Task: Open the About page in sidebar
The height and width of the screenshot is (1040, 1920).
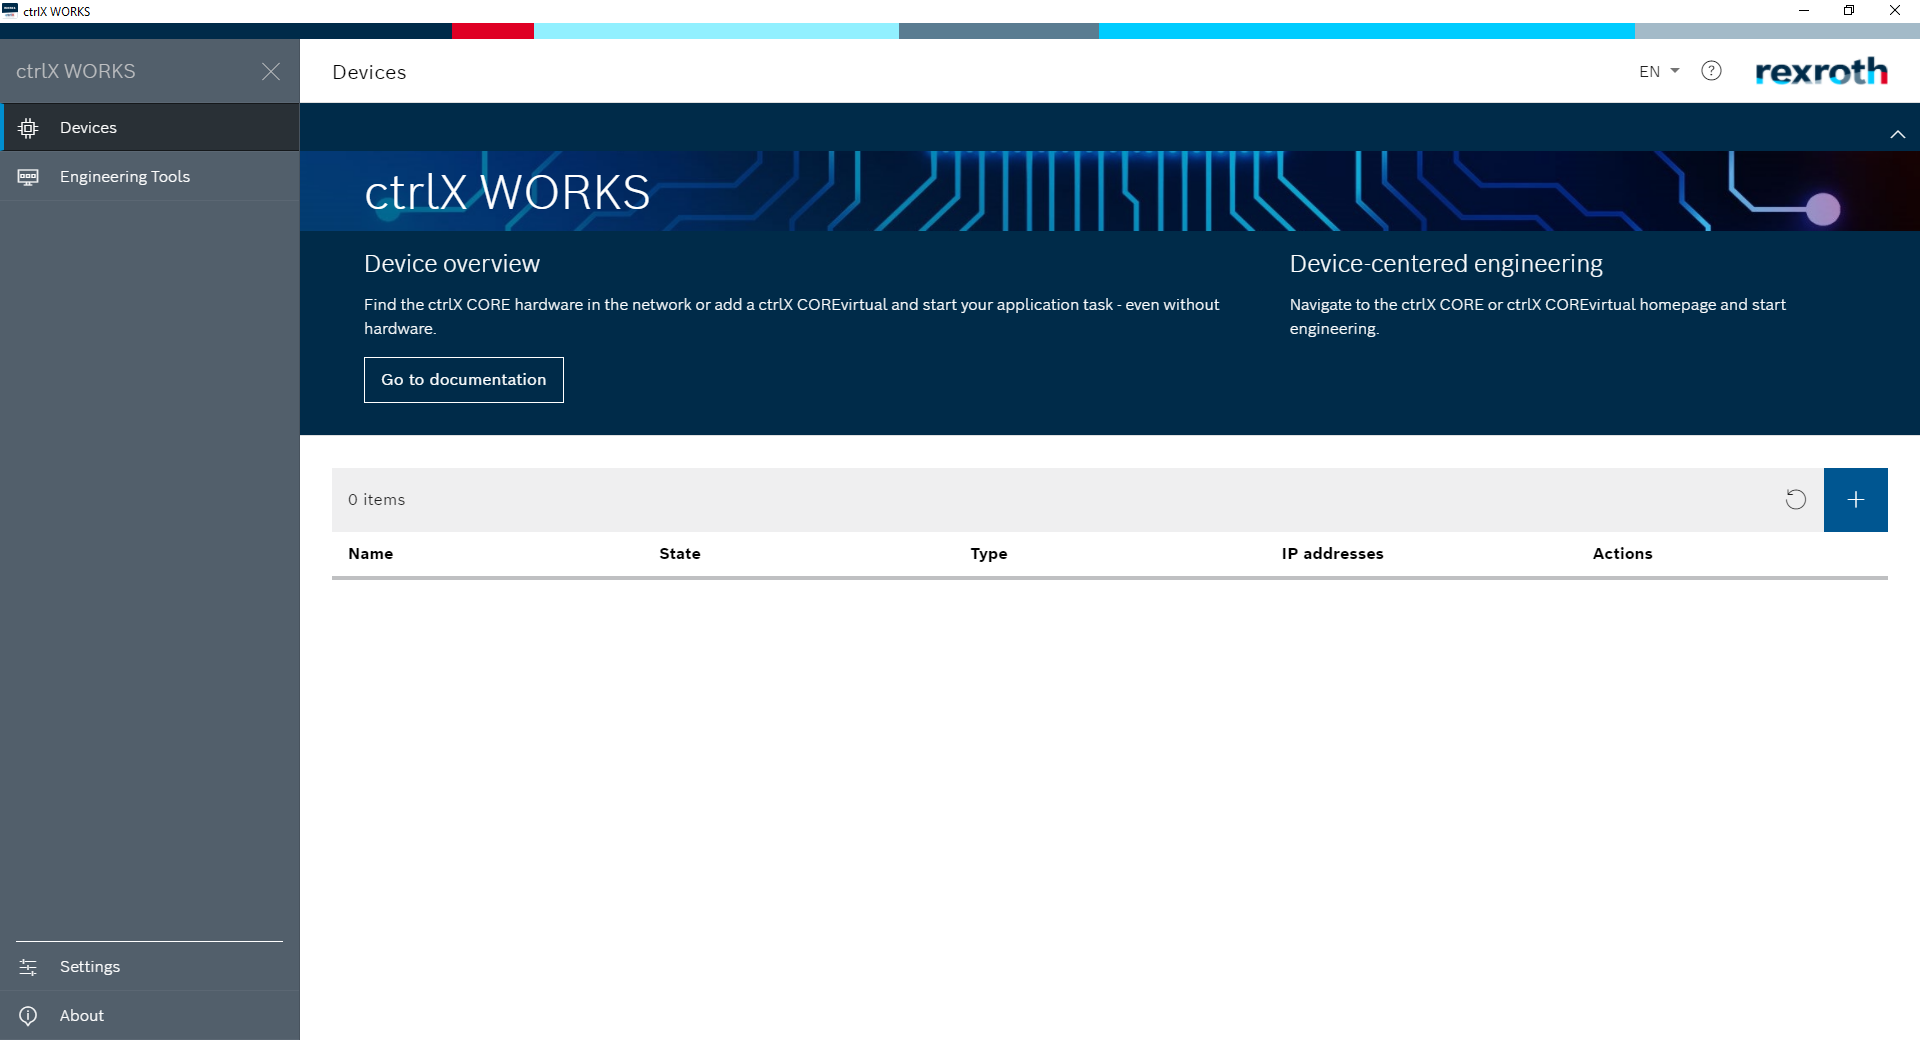Action: pyautogui.click(x=150, y=1015)
